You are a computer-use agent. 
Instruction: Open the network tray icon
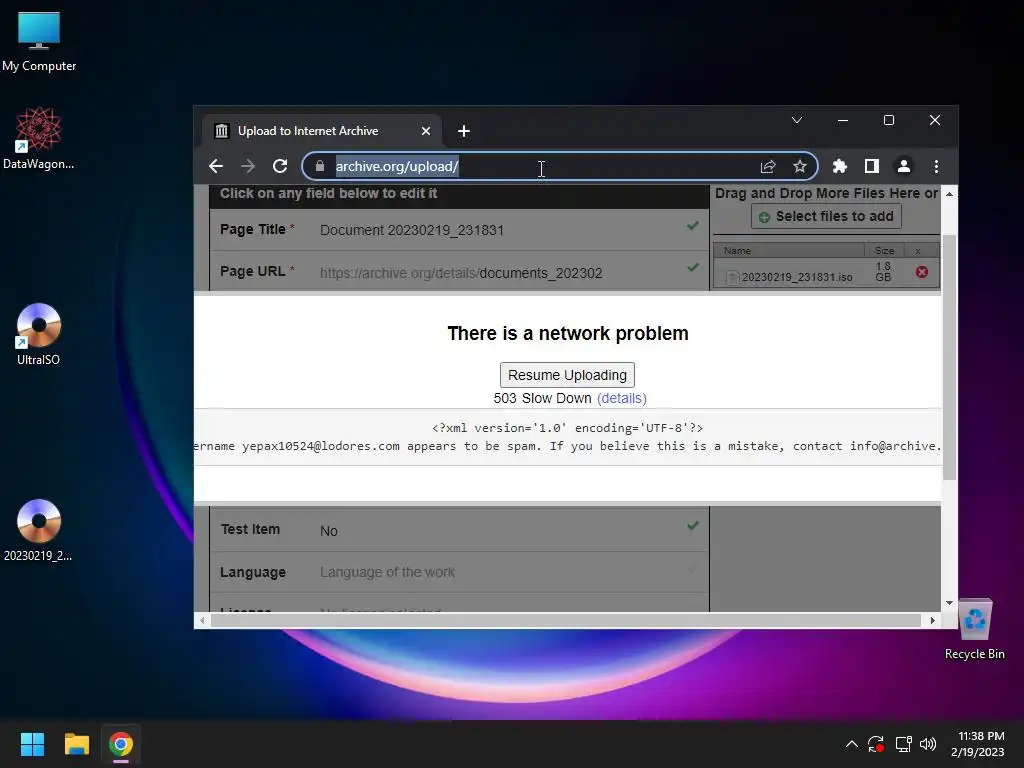tap(903, 744)
